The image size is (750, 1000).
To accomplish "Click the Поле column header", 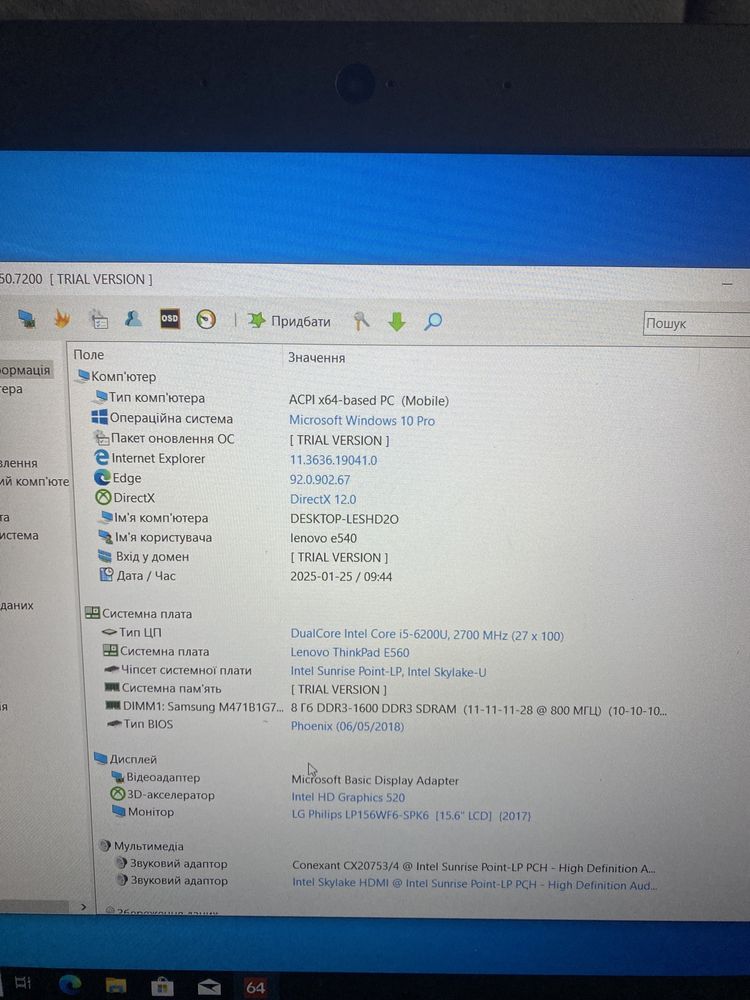I will 89,355.
